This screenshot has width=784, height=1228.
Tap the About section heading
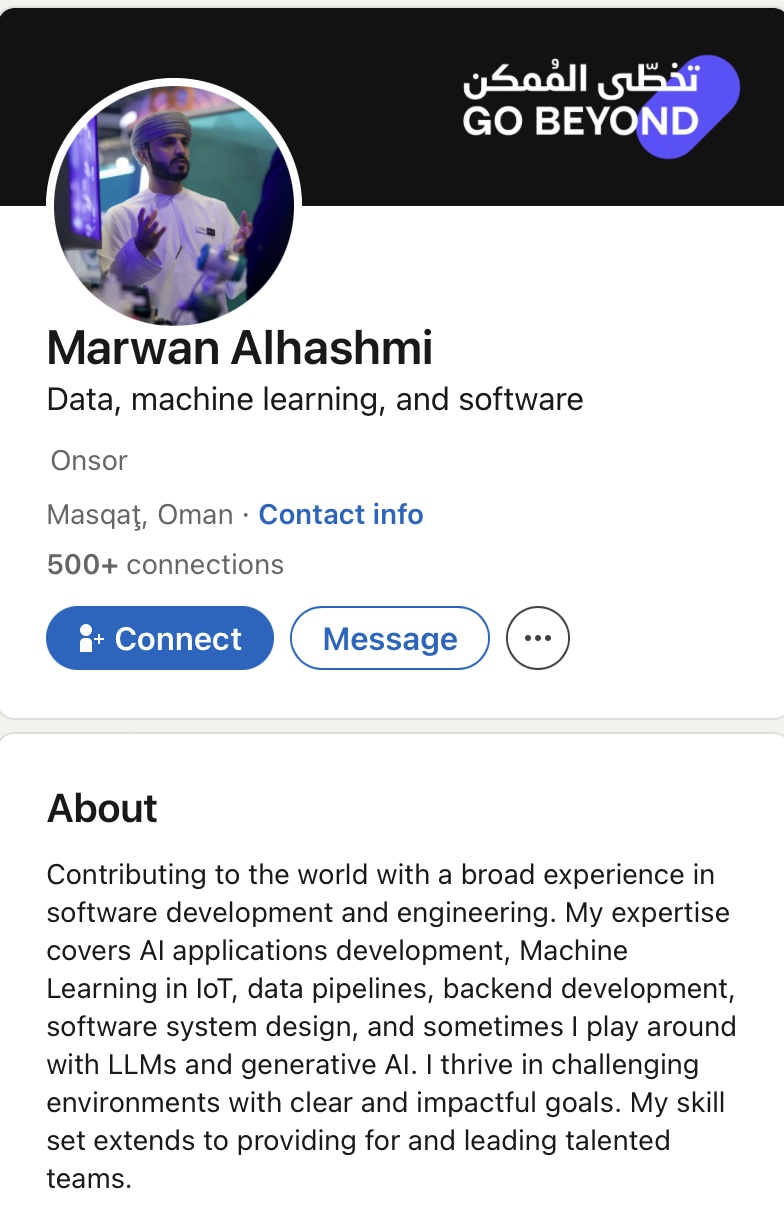[x=102, y=808]
